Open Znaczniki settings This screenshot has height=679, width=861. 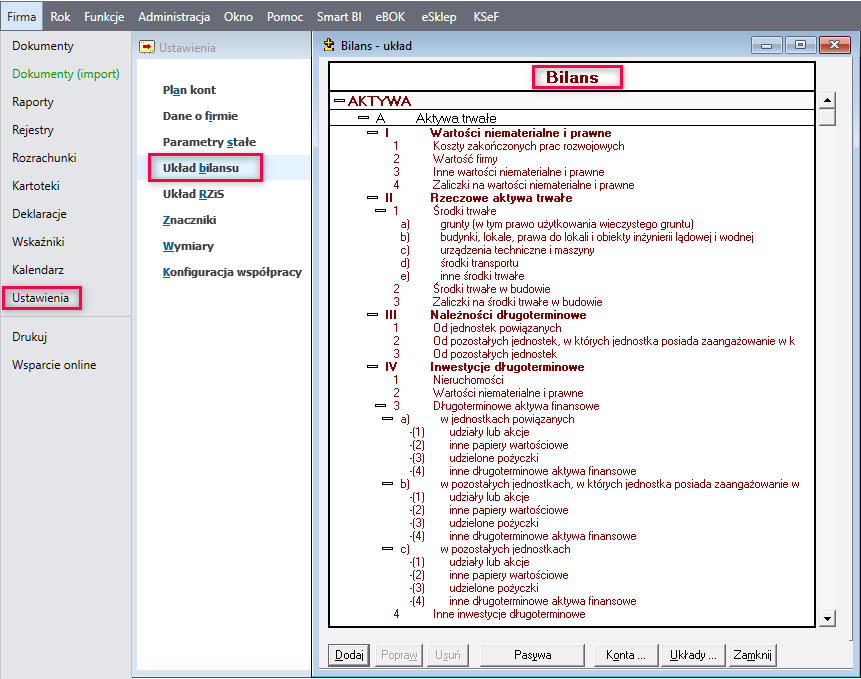(x=189, y=220)
